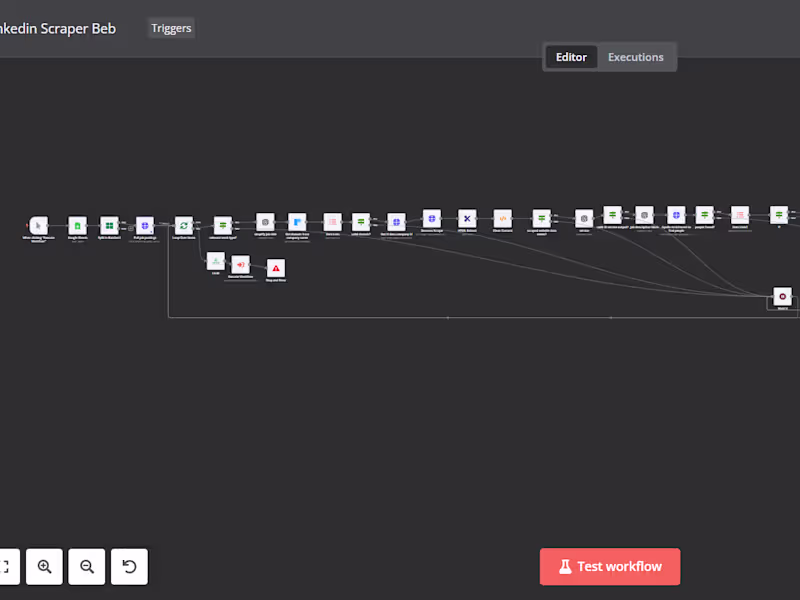800x600 pixels.
Task: Open the "Pull job postings" node
Action: pyautogui.click(x=144, y=226)
